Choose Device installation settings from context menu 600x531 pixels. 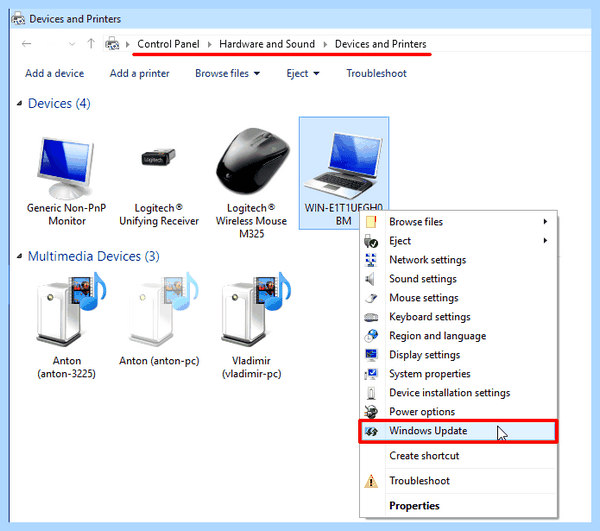click(458, 393)
